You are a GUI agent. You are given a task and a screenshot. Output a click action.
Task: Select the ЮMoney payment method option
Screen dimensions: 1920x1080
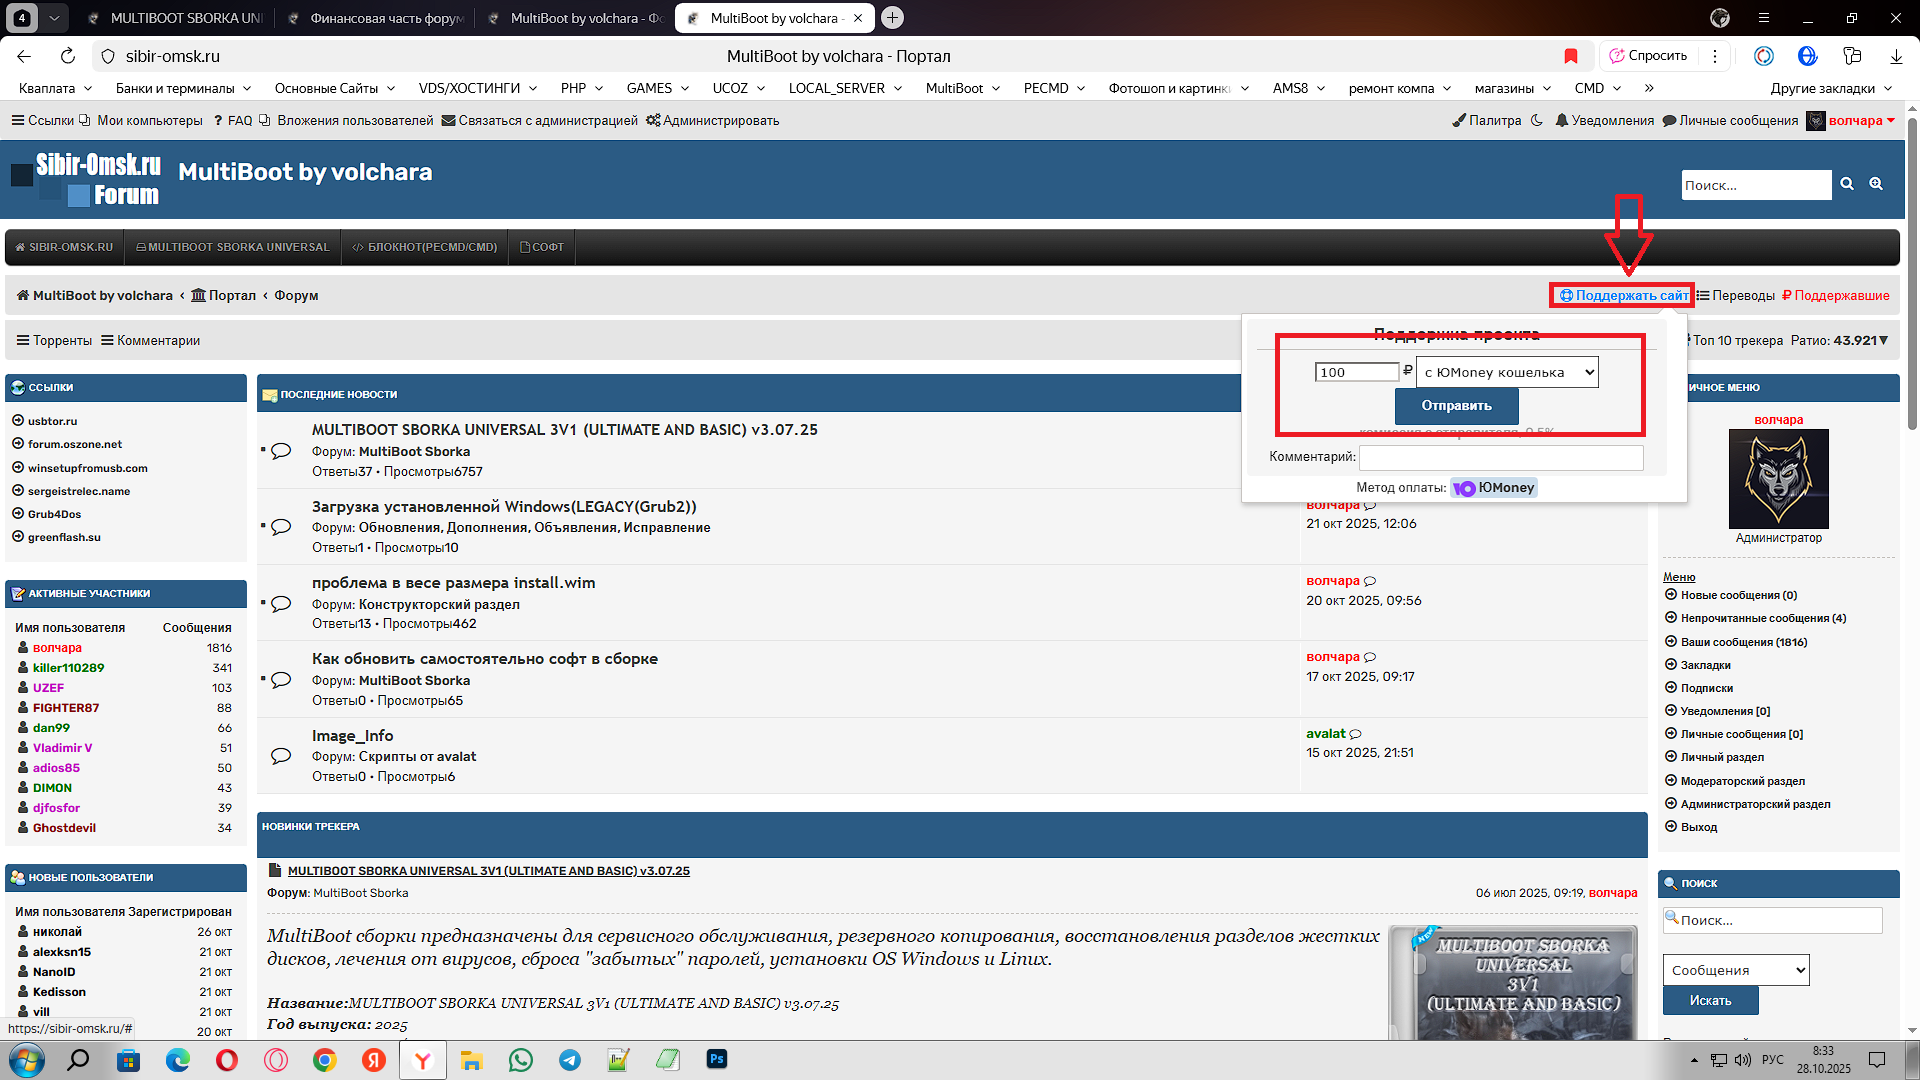1494,488
